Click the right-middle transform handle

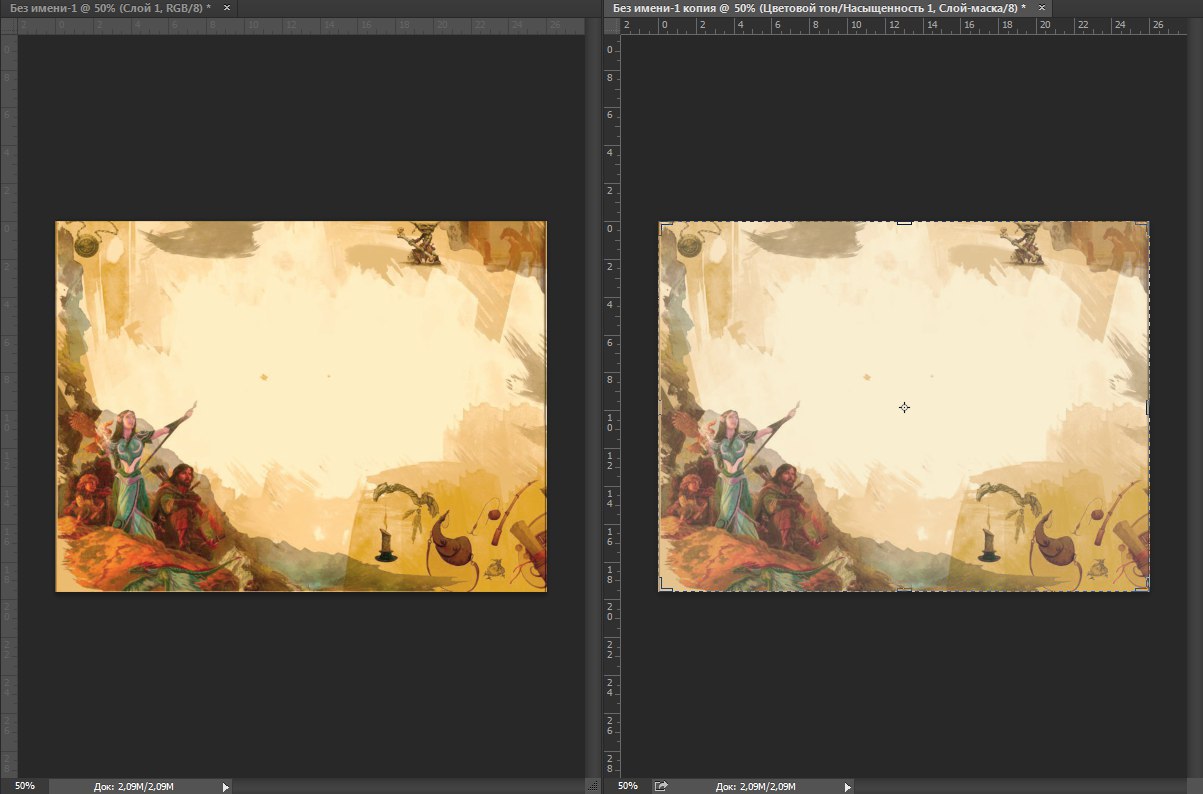coord(1148,407)
